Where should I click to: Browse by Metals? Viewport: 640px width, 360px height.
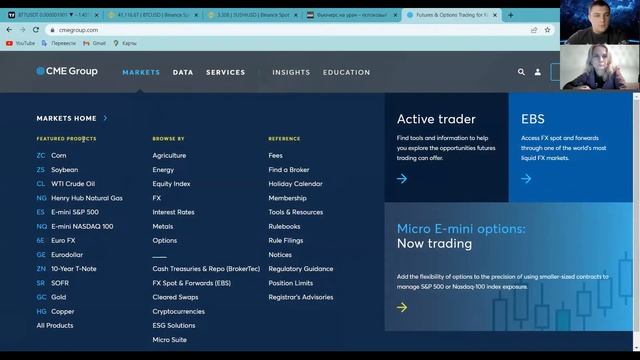pyautogui.click(x=163, y=227)
